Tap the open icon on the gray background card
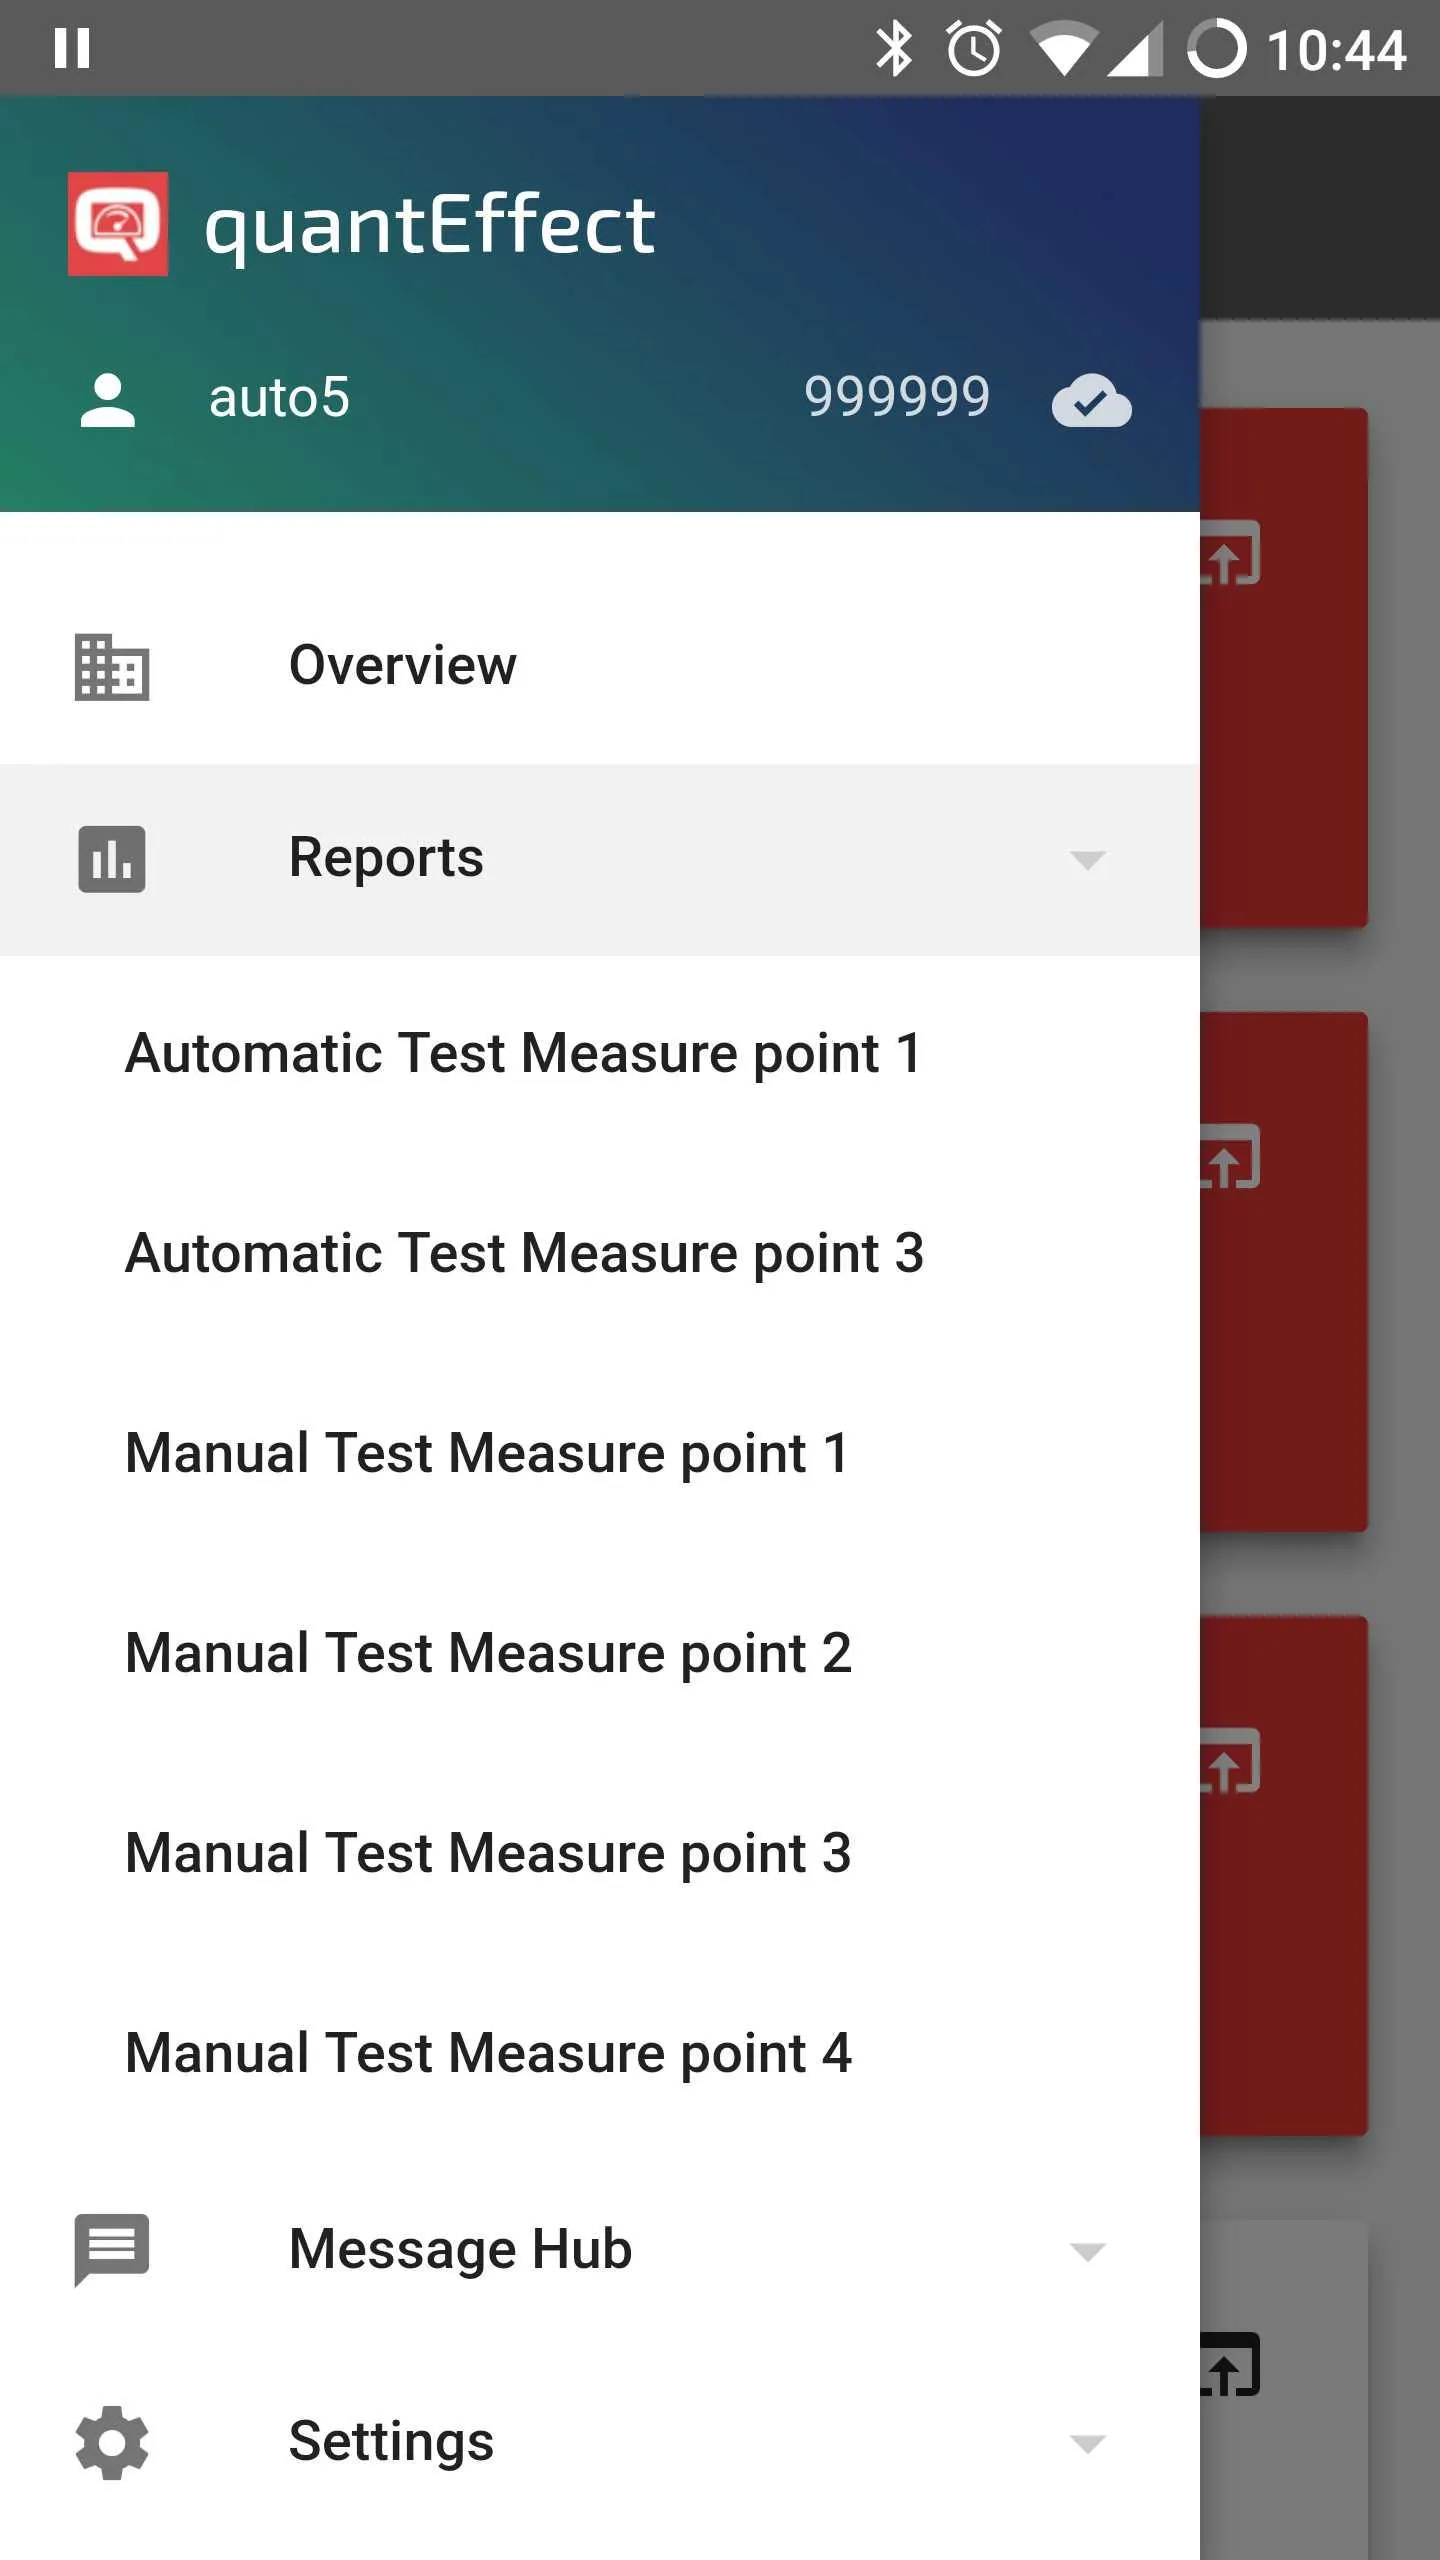Screen dimensions: 1440x2560 point(1230,2365)
